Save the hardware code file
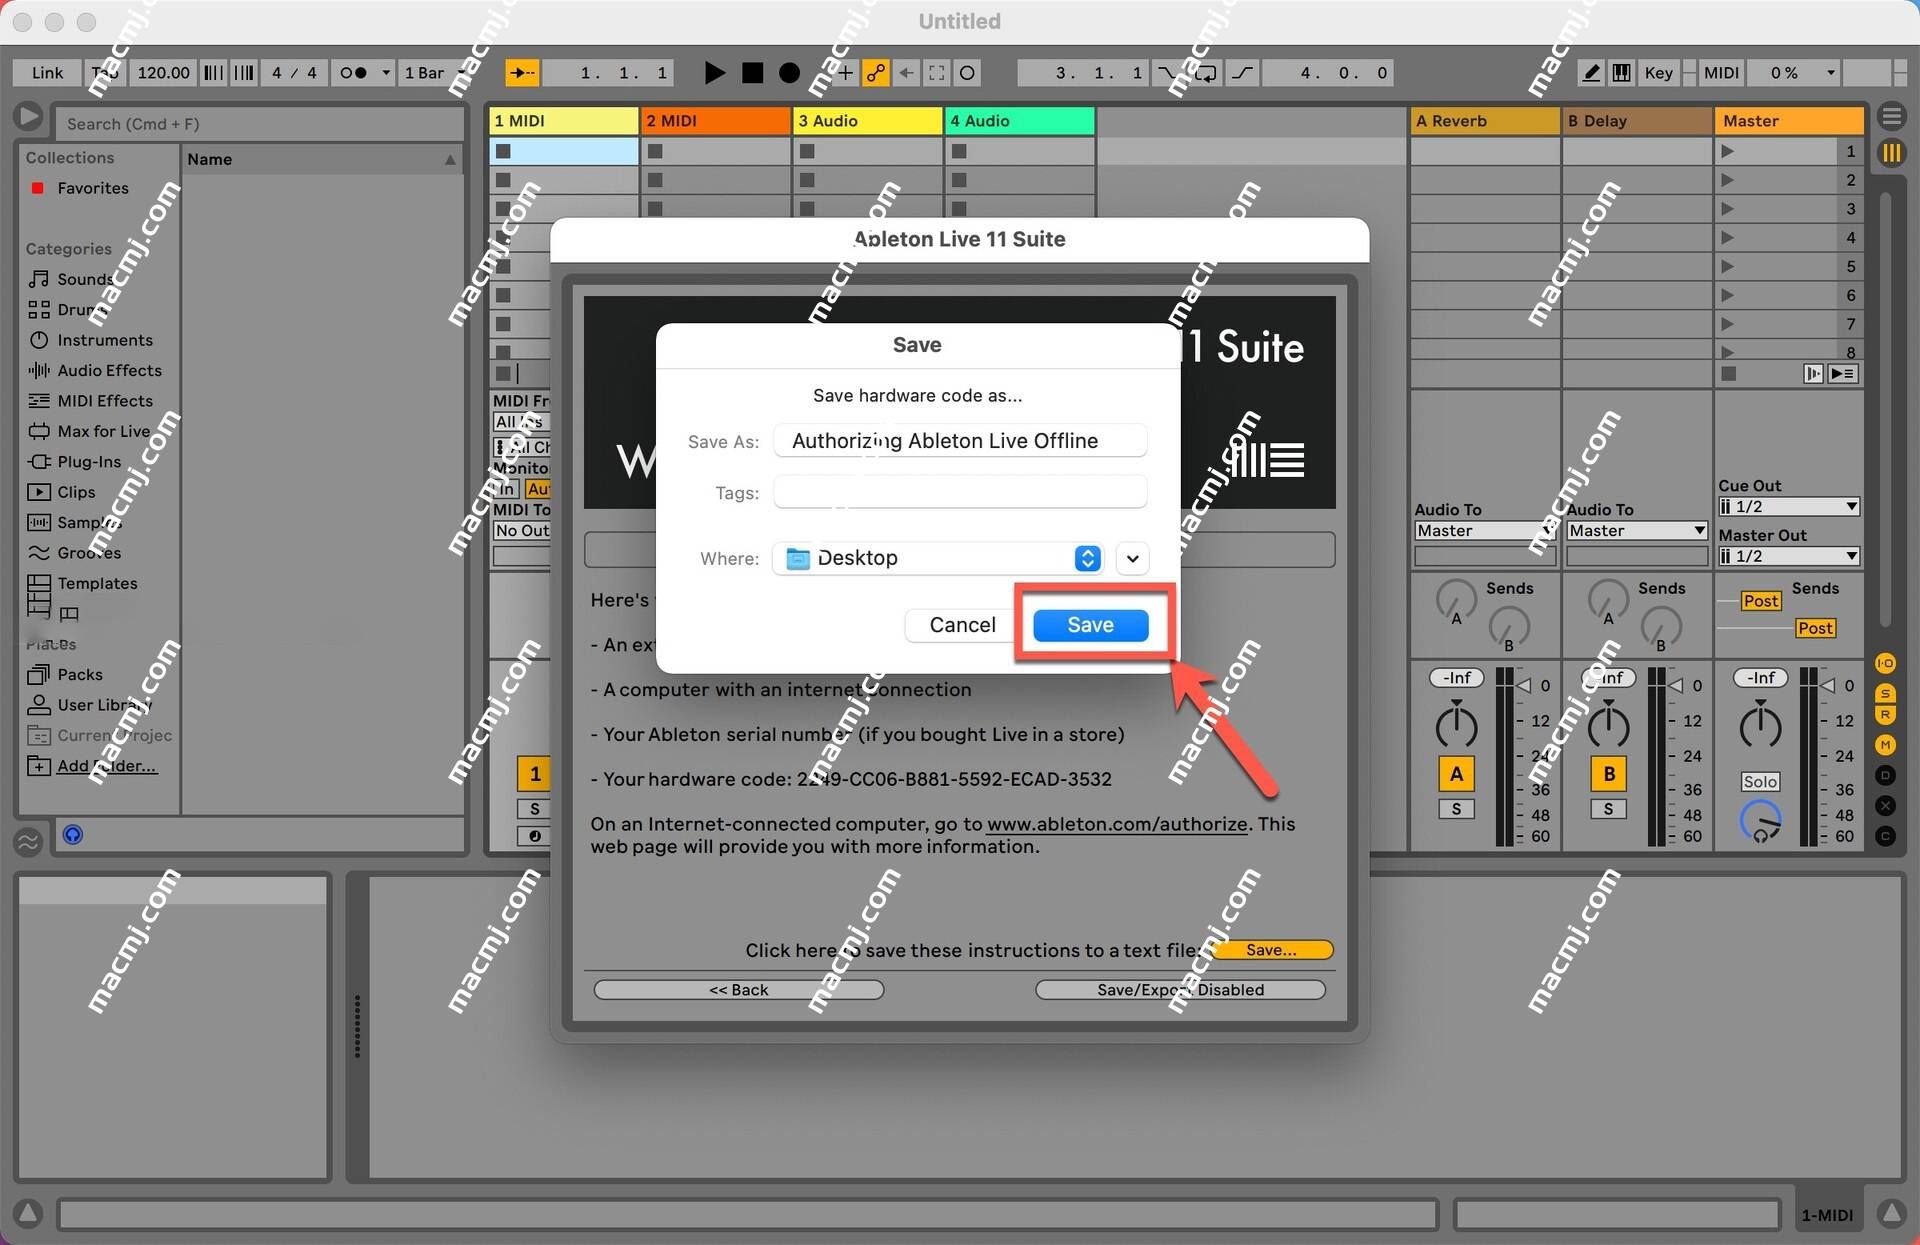 [1090, 622]
